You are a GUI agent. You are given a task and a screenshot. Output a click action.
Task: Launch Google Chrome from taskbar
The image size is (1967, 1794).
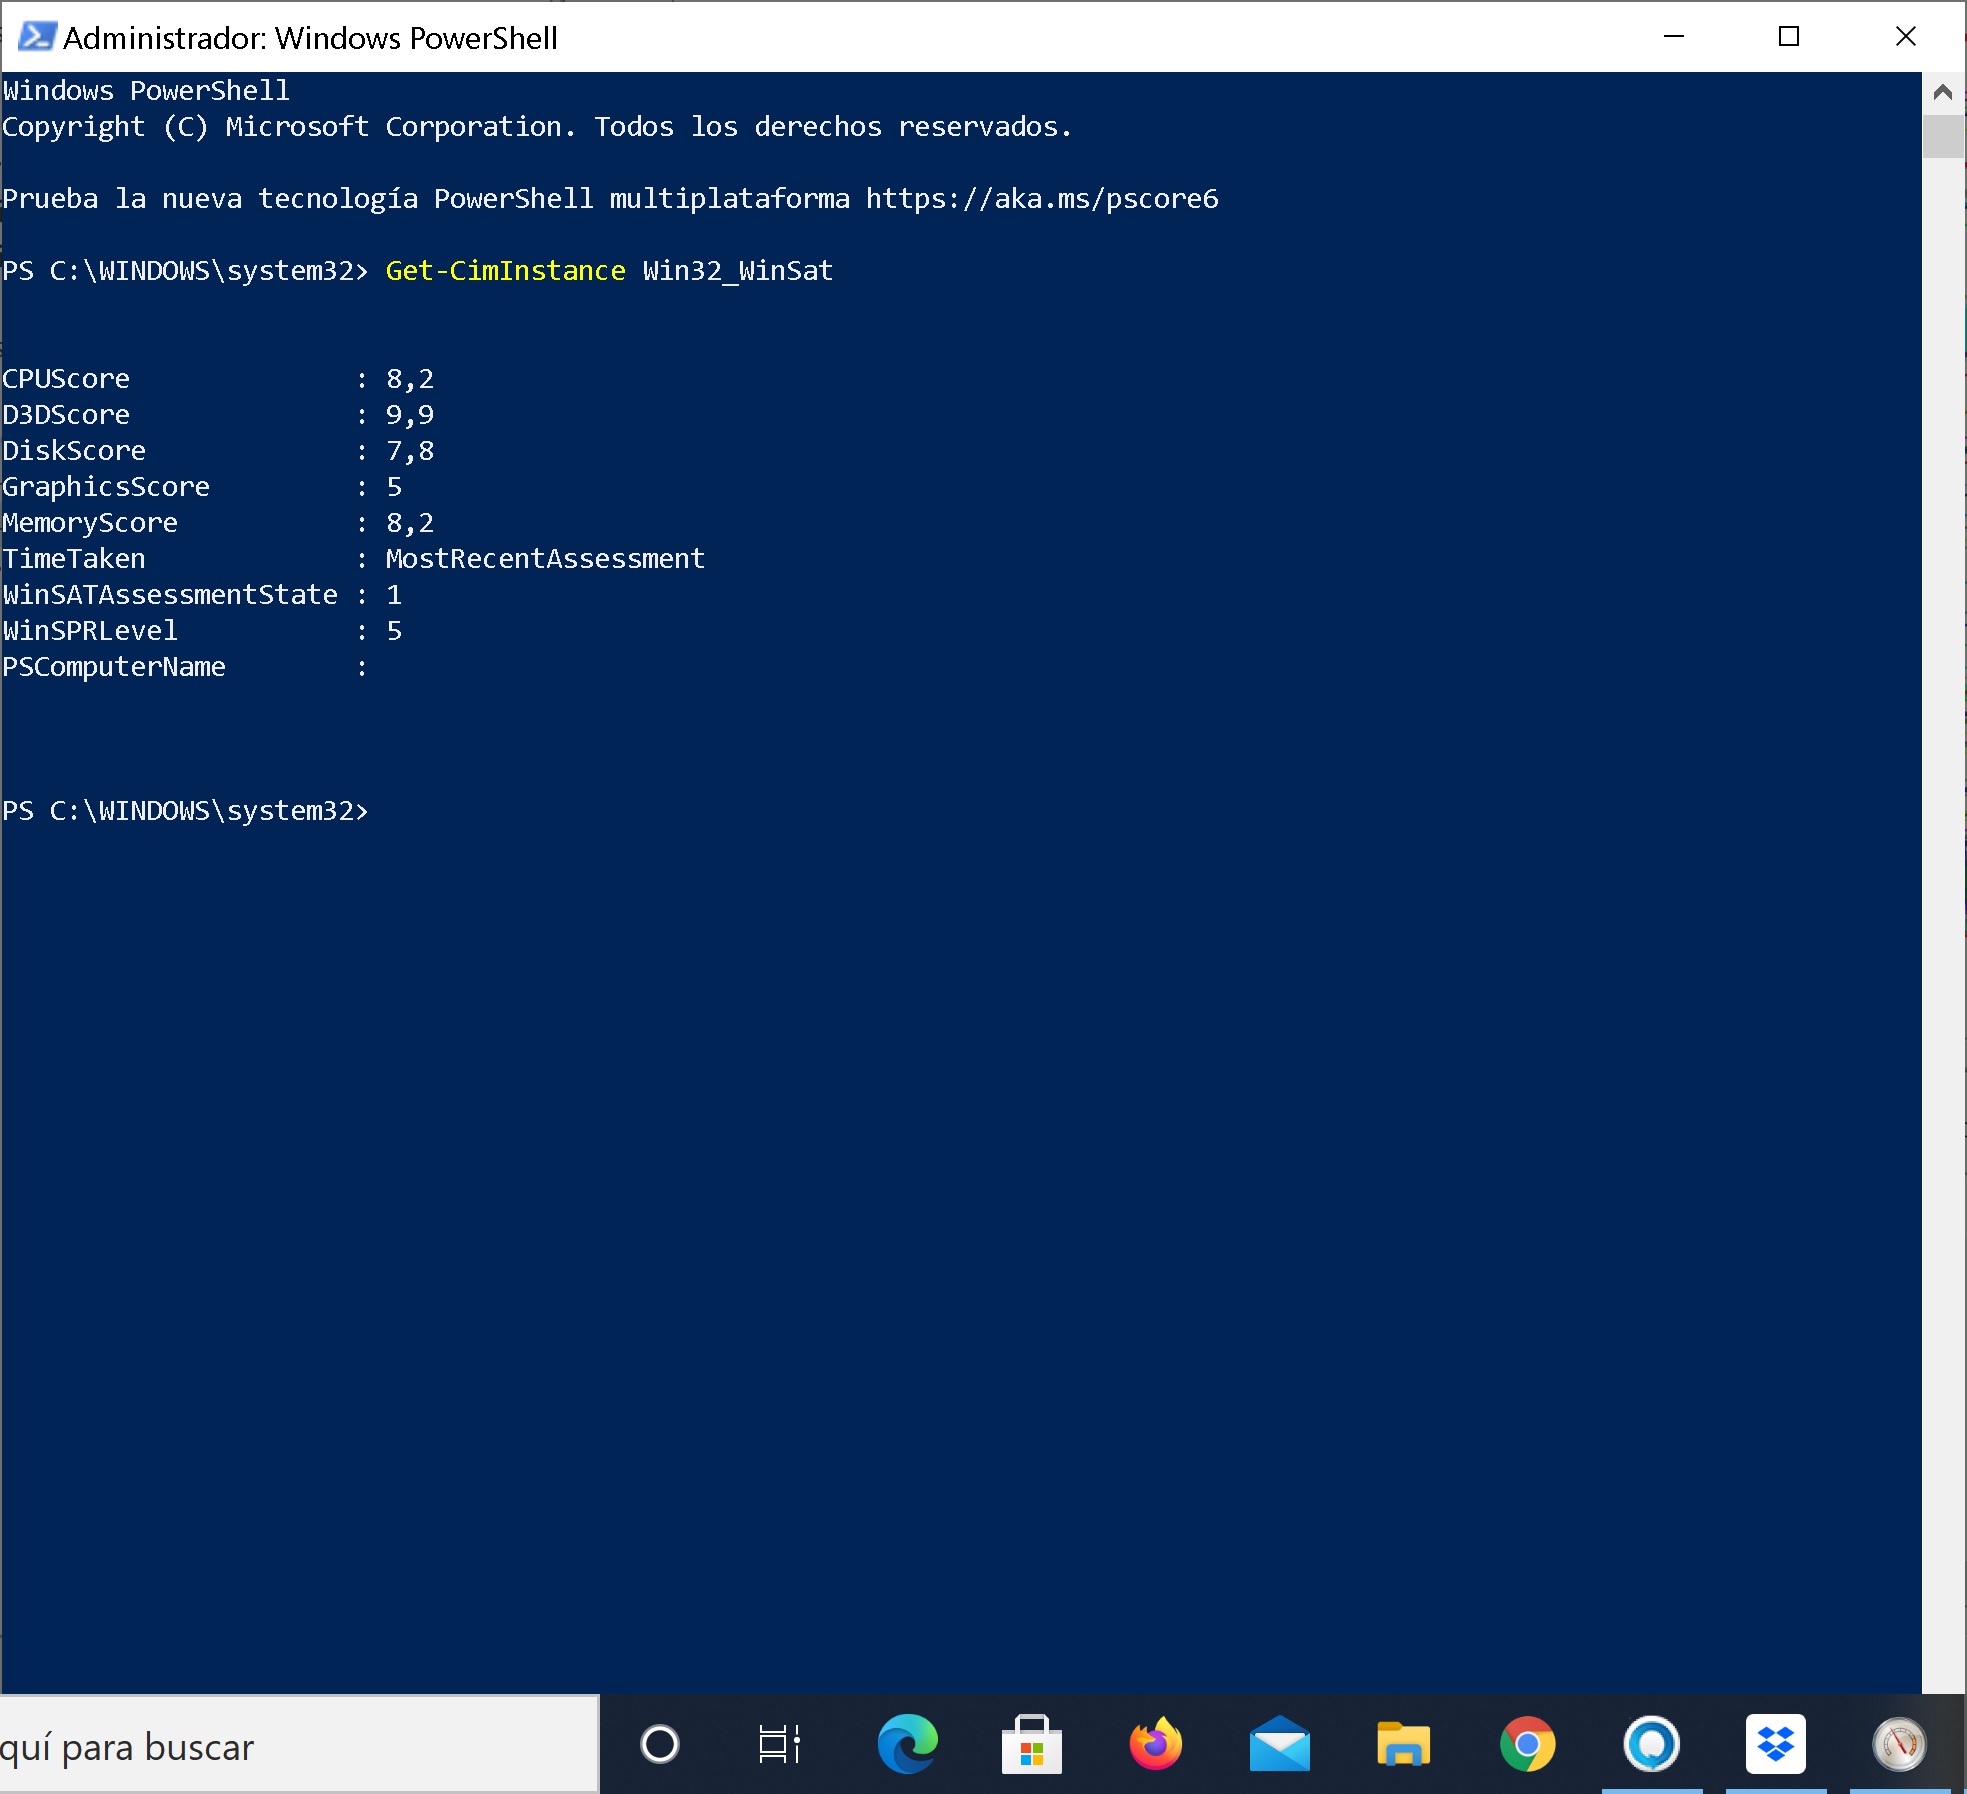point(1527,1745)
